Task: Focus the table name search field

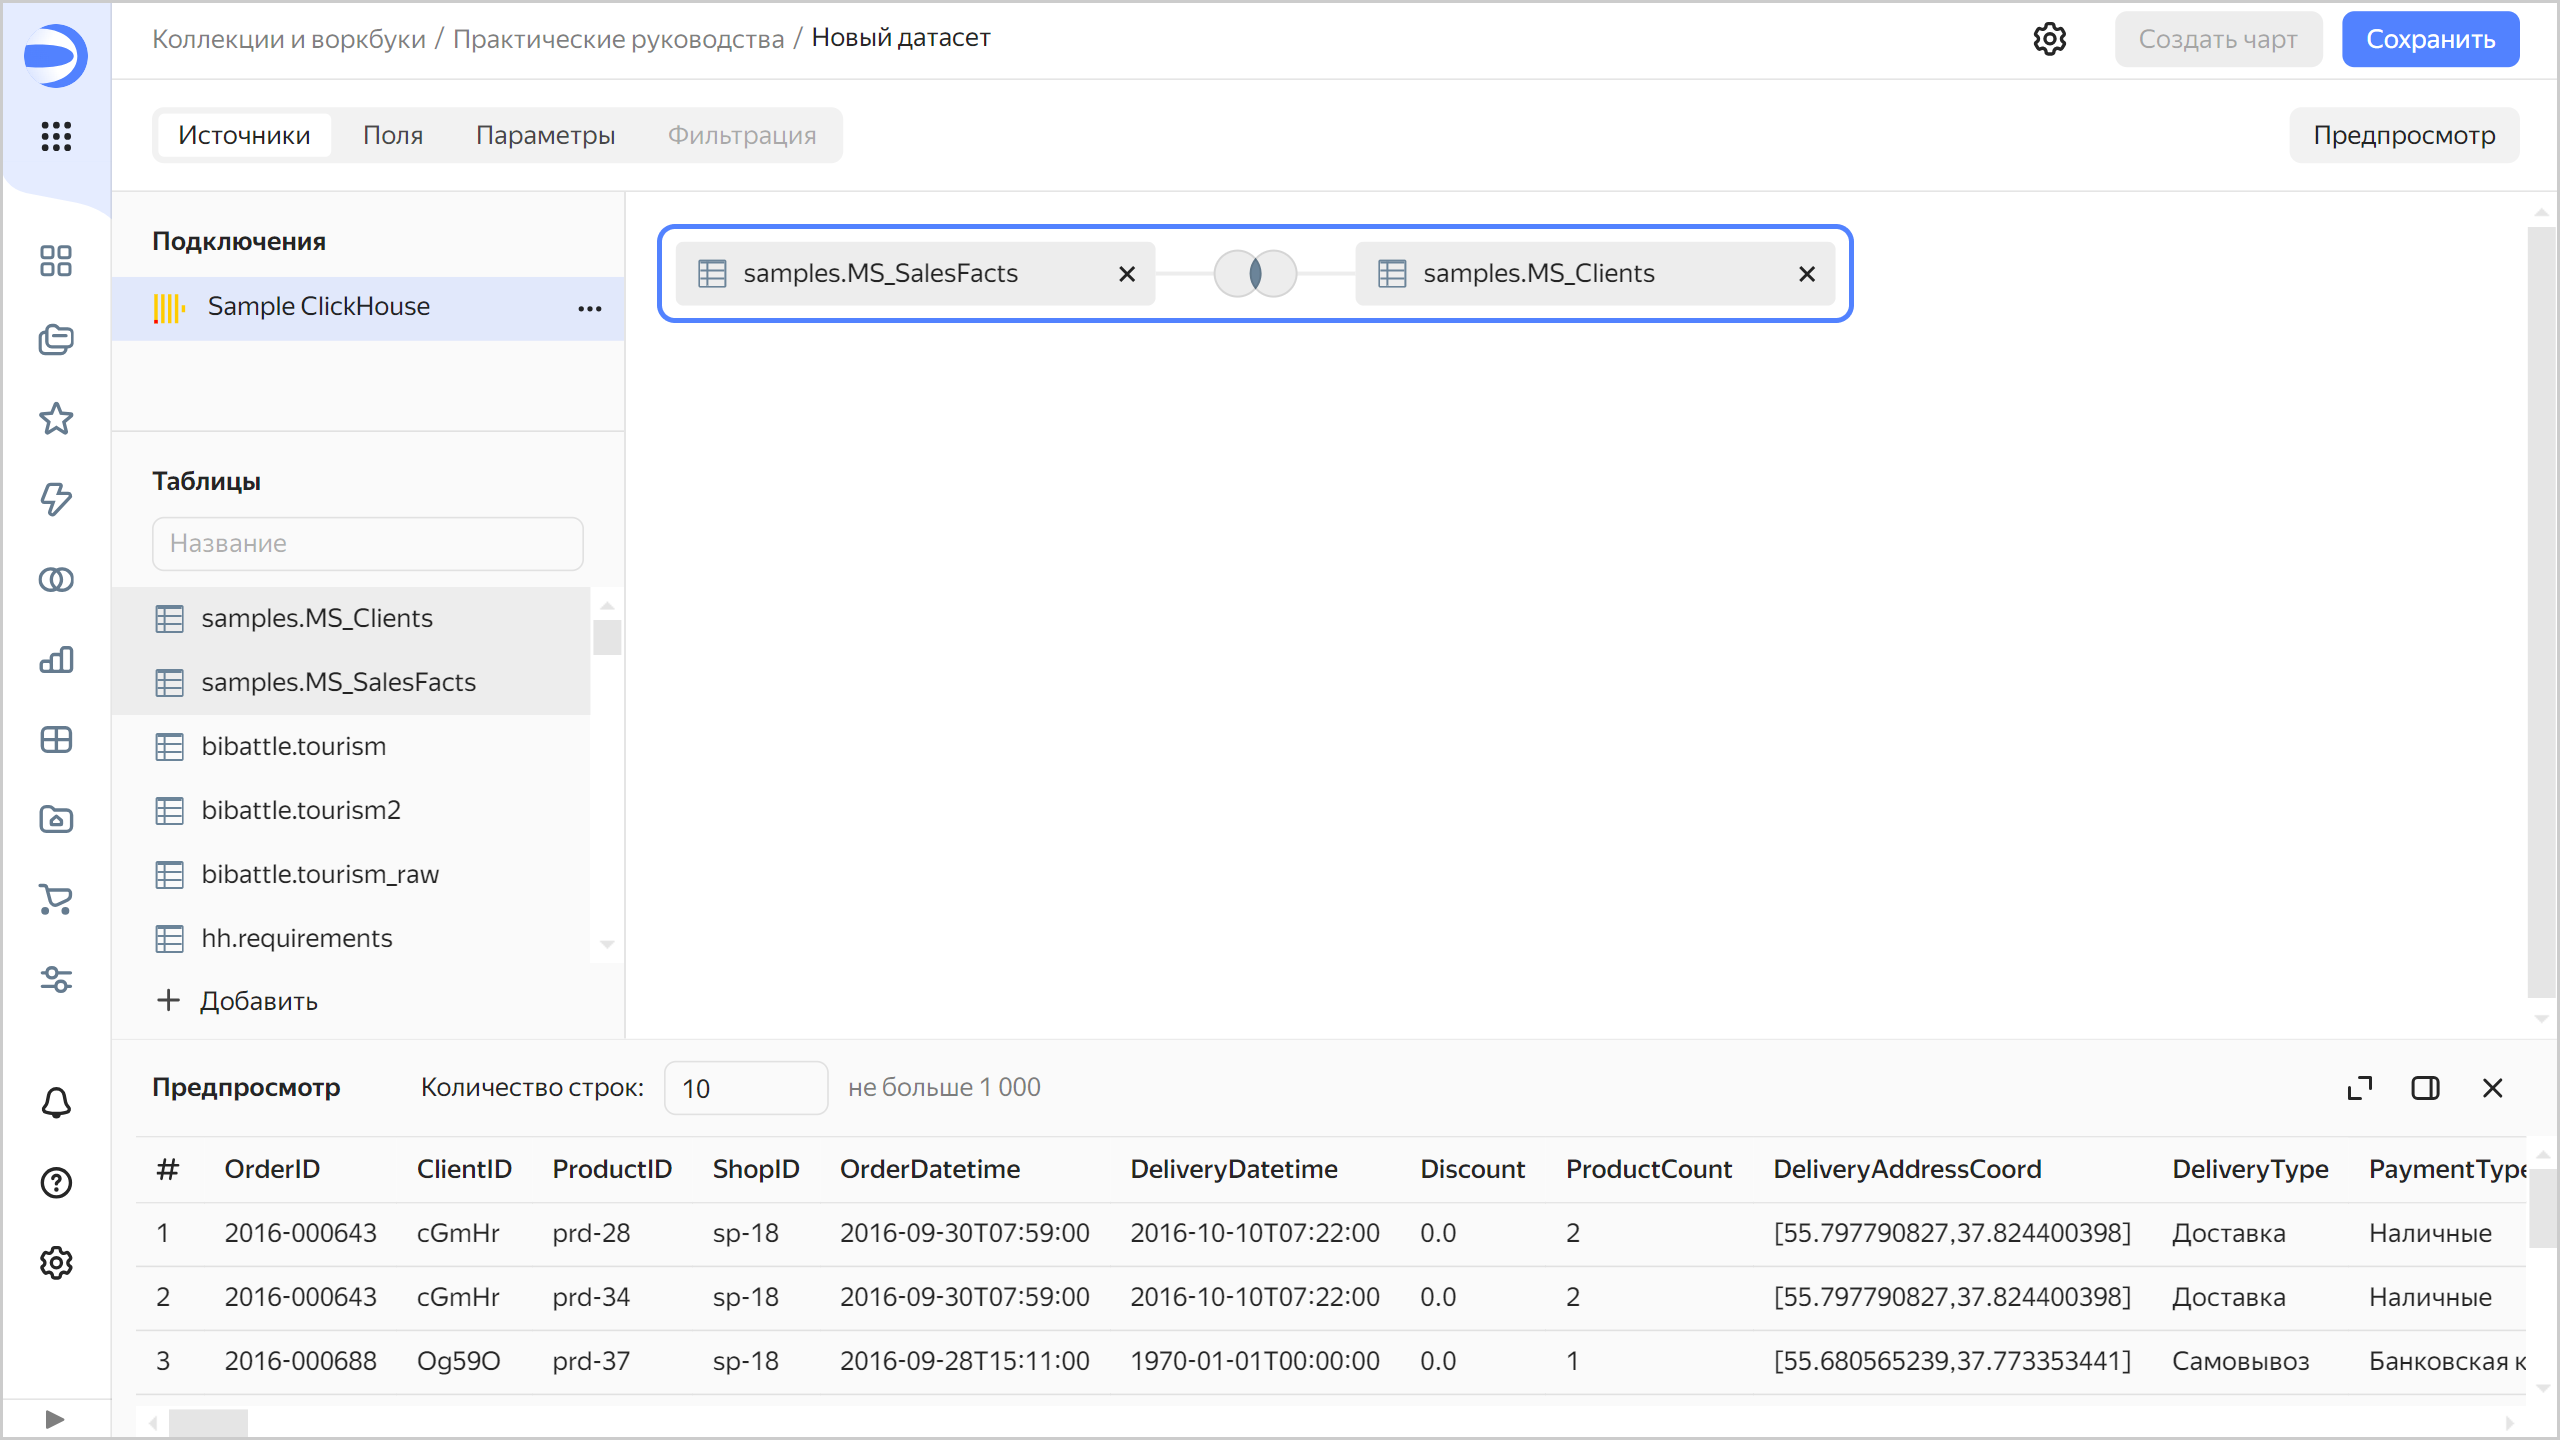Action: click(367, 543)
